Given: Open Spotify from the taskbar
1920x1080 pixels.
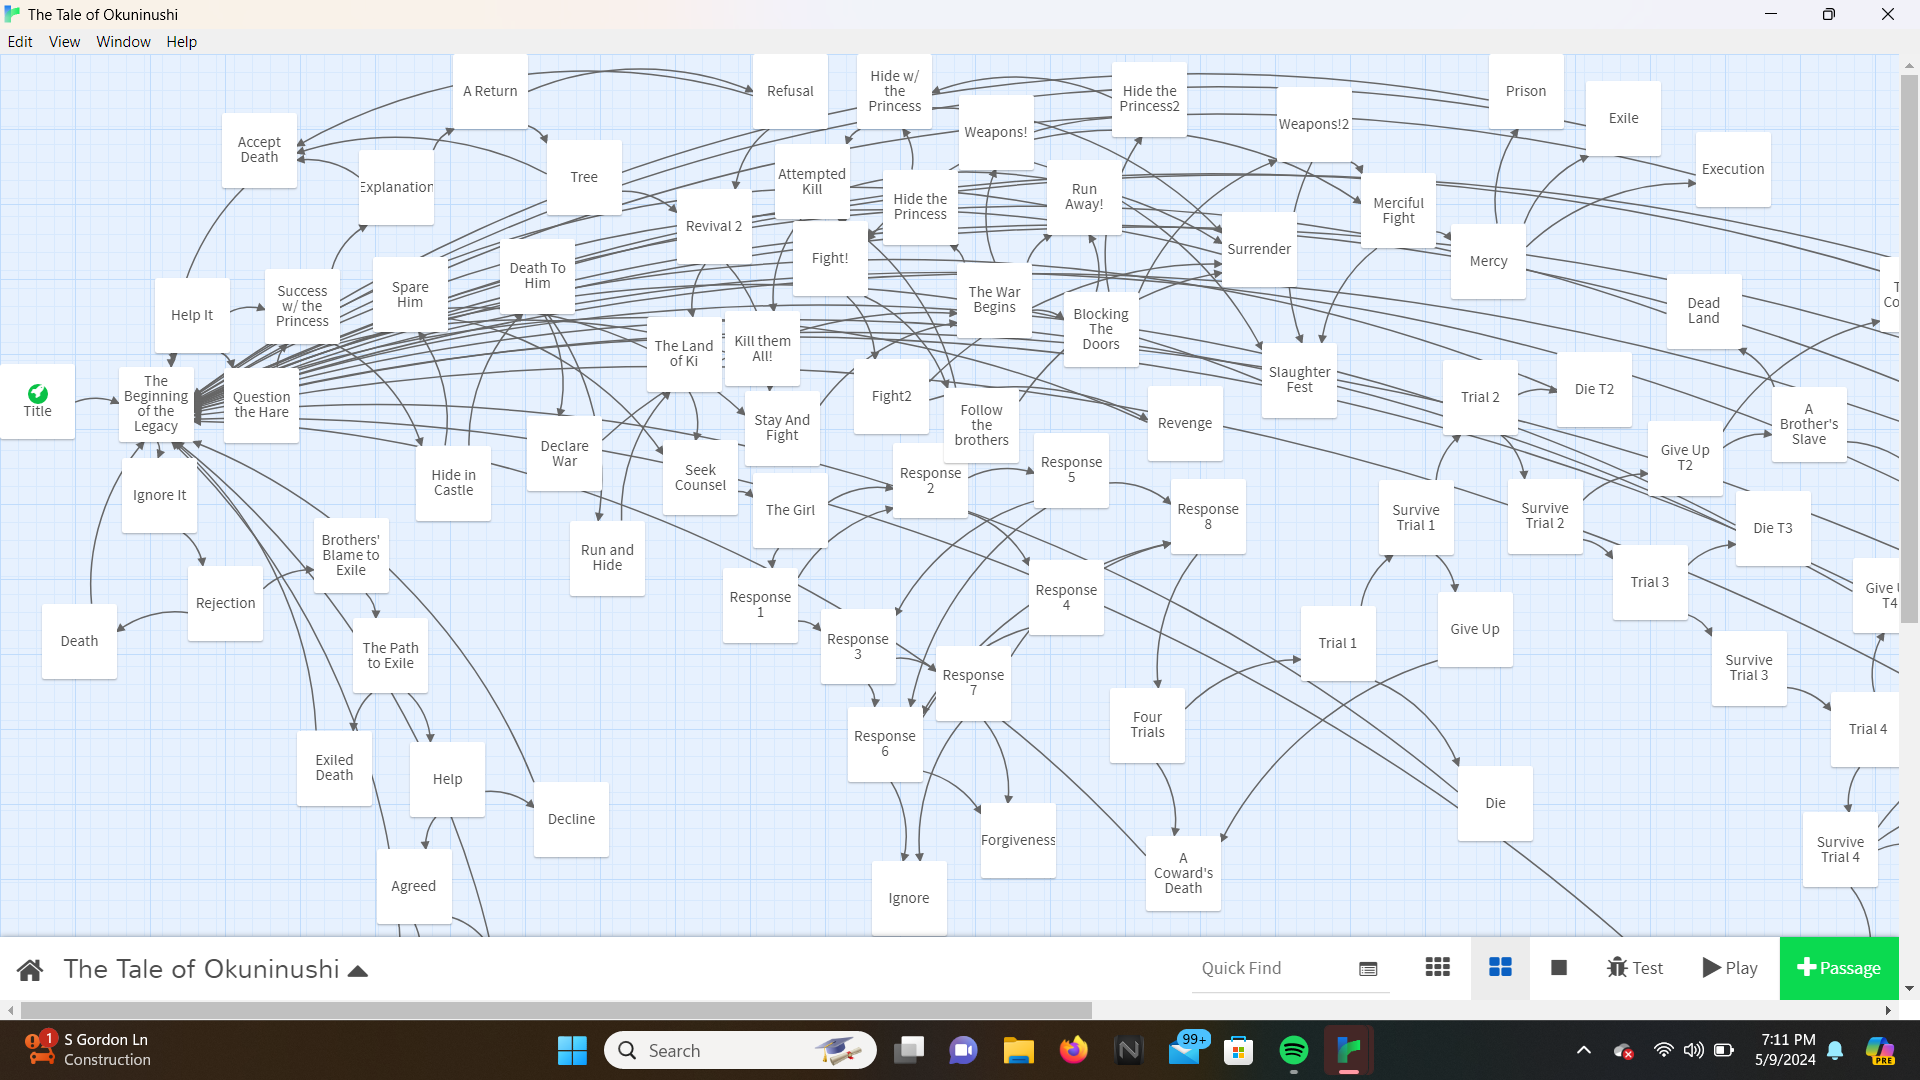Looking at the screenshot, I should 1293,1050.
